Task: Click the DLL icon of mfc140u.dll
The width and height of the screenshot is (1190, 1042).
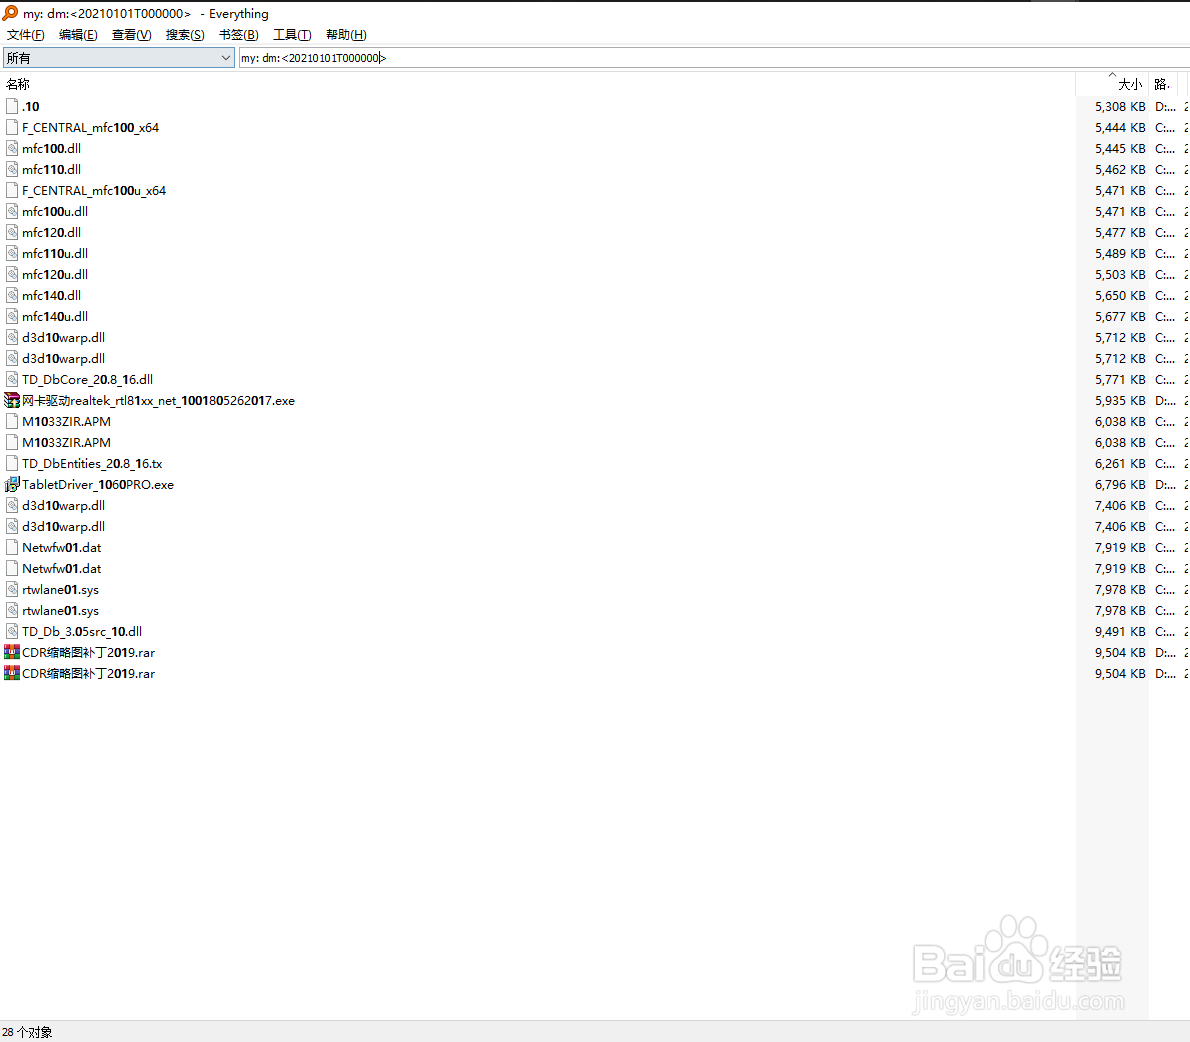Action: [11, 316]
